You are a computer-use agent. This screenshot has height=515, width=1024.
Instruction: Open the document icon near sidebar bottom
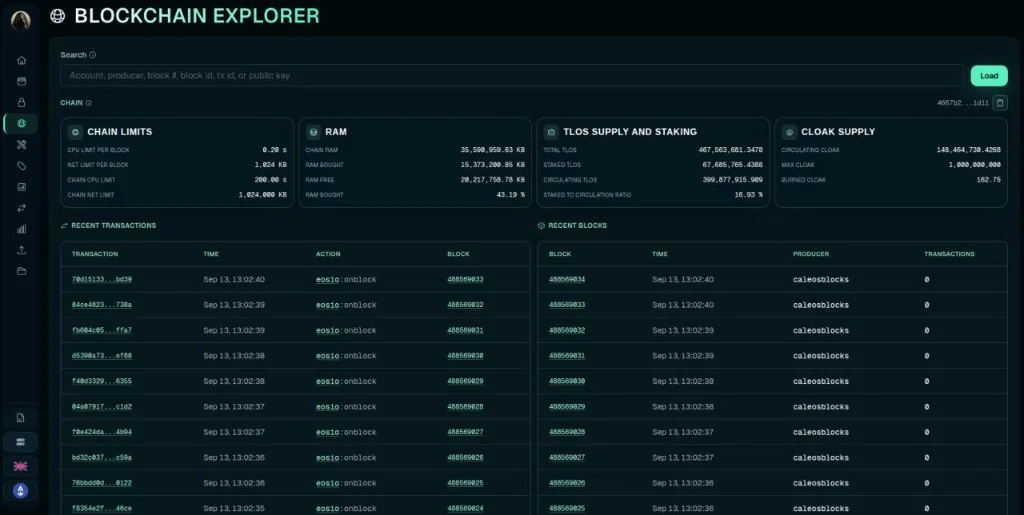20,418
